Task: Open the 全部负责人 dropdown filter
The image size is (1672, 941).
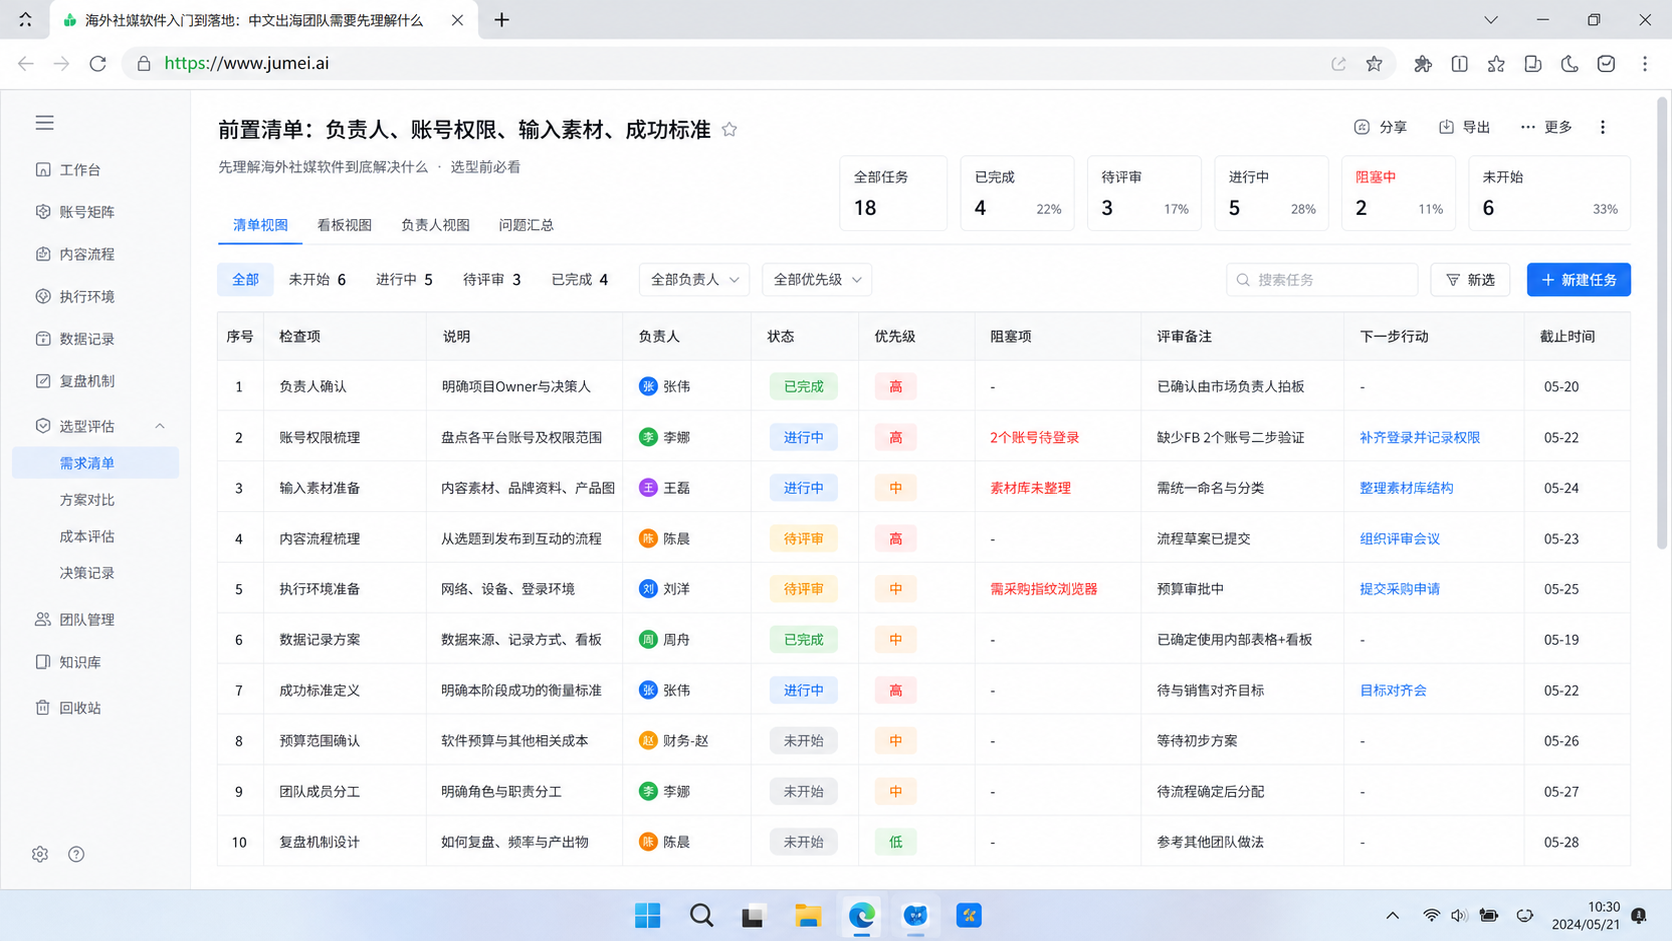Action: [x=694, y=280]
